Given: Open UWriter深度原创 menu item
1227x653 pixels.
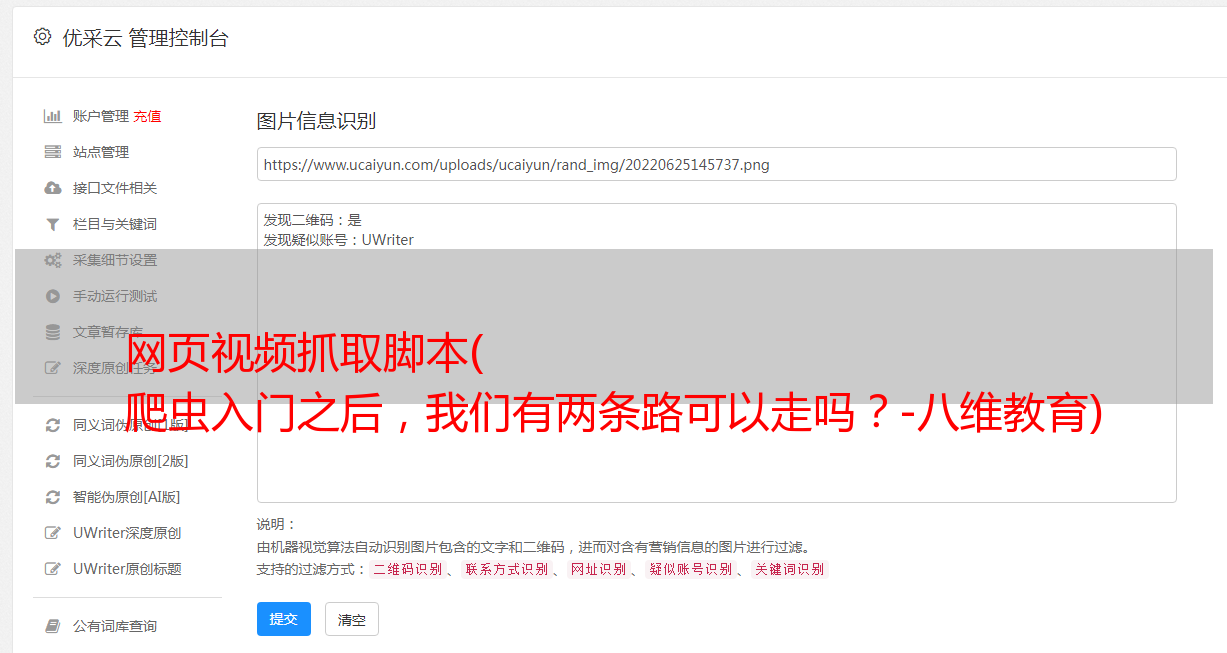Looking at the screenshot, I should coord(127,533).
